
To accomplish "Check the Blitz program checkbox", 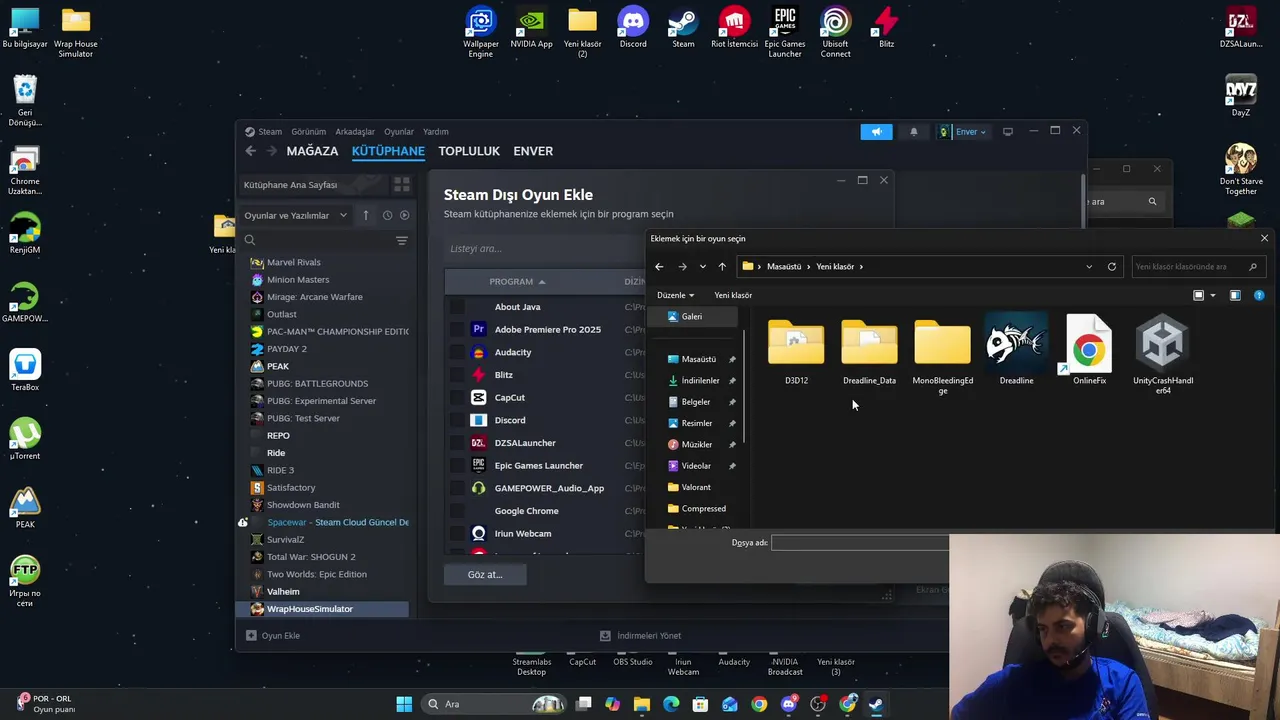I will coord(457,375).
